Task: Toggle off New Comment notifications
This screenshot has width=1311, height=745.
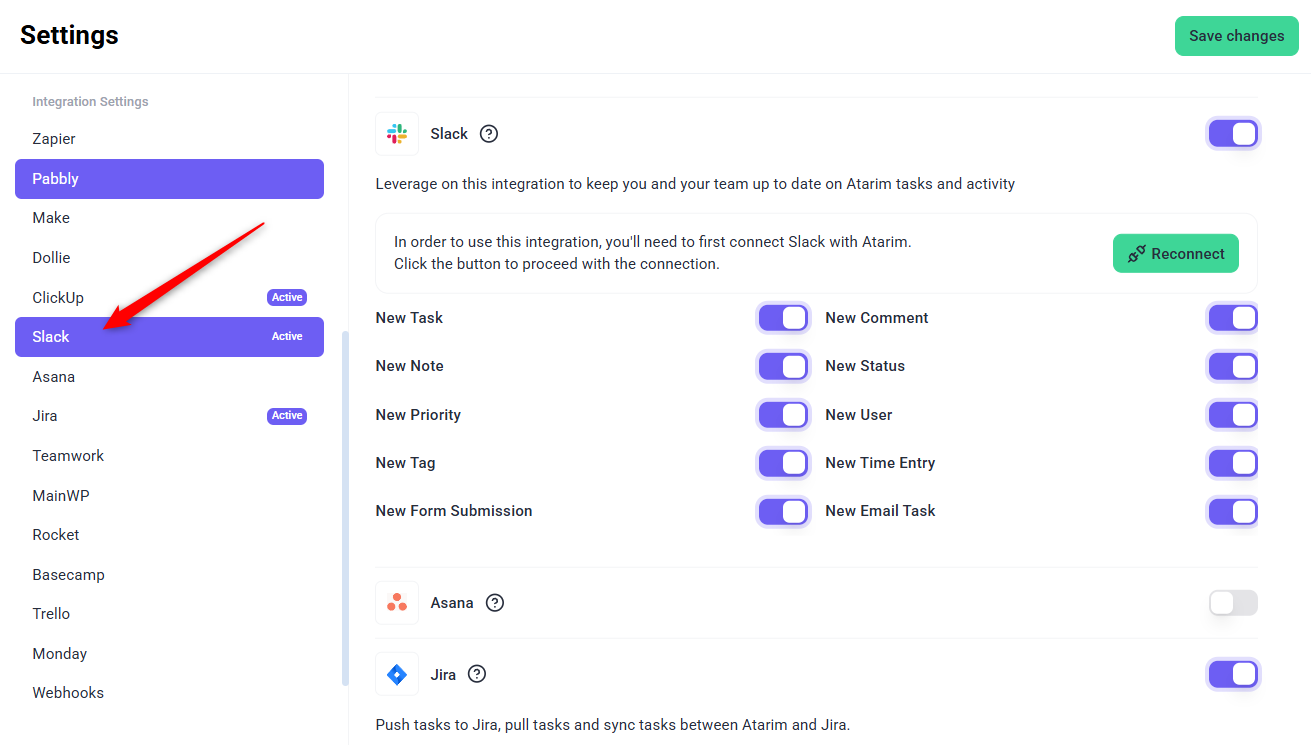Action: tap(1233, 318)
